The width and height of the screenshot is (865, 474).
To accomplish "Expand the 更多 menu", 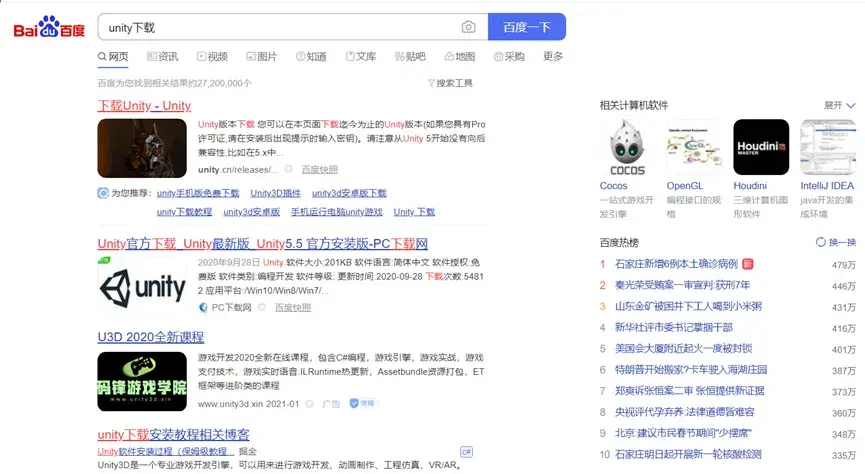I will point(553,56).
